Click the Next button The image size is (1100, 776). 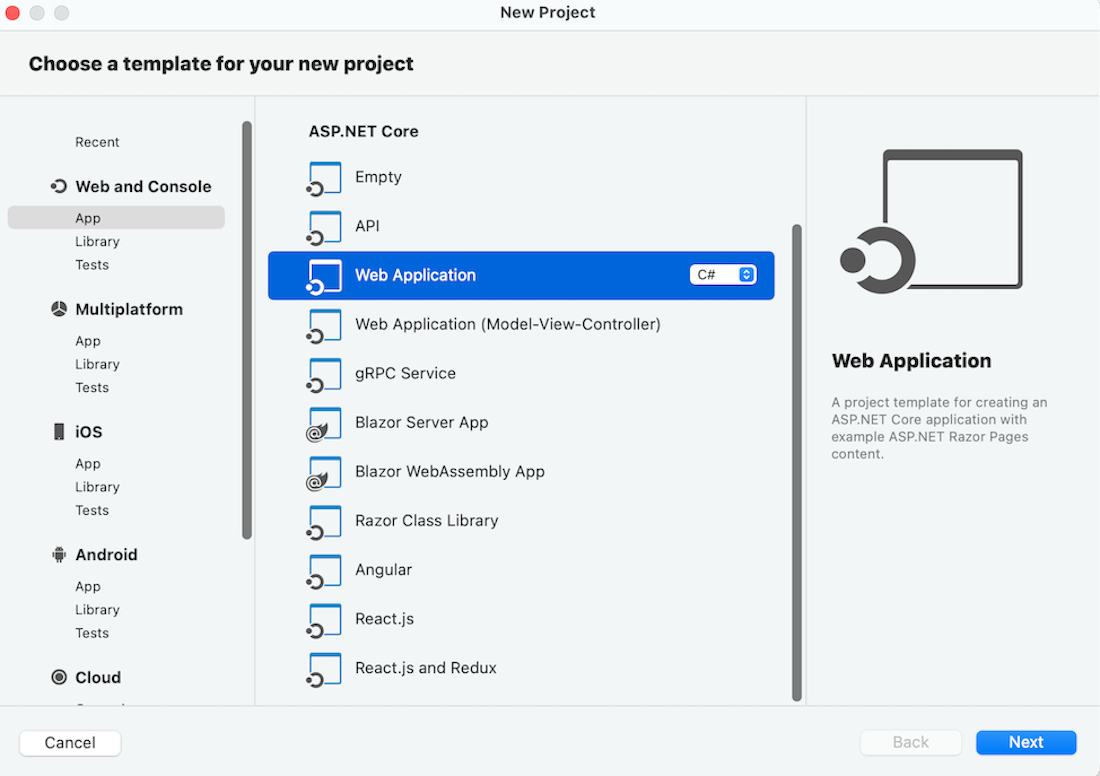(x=1026, y=742)
